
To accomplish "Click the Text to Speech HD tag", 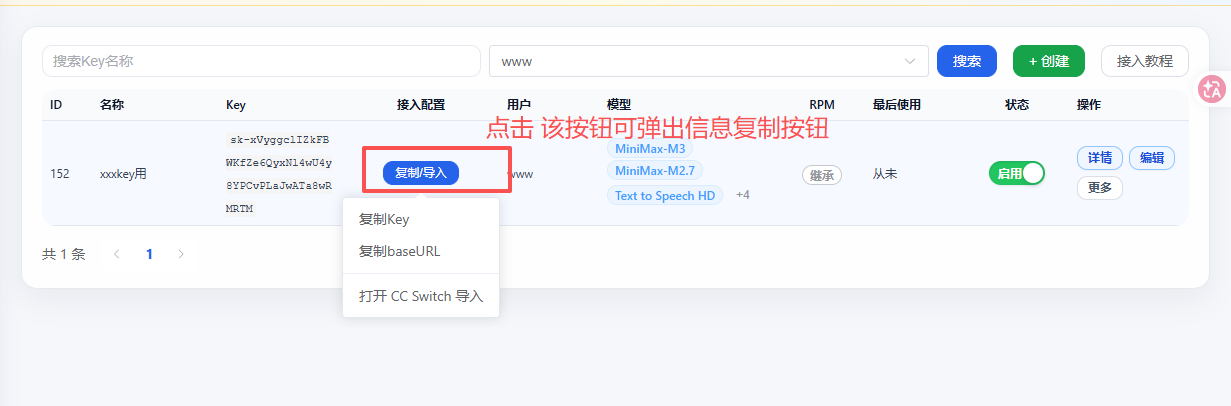I will 665,196.
